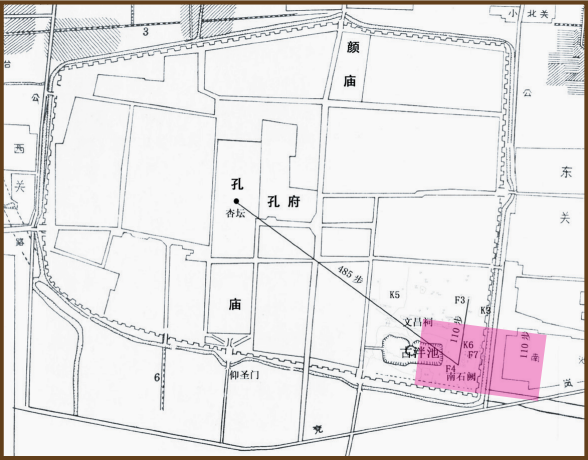Select the F3 site marker
The width and height of the screenshot is (588, 460).
tap(460, 300)
